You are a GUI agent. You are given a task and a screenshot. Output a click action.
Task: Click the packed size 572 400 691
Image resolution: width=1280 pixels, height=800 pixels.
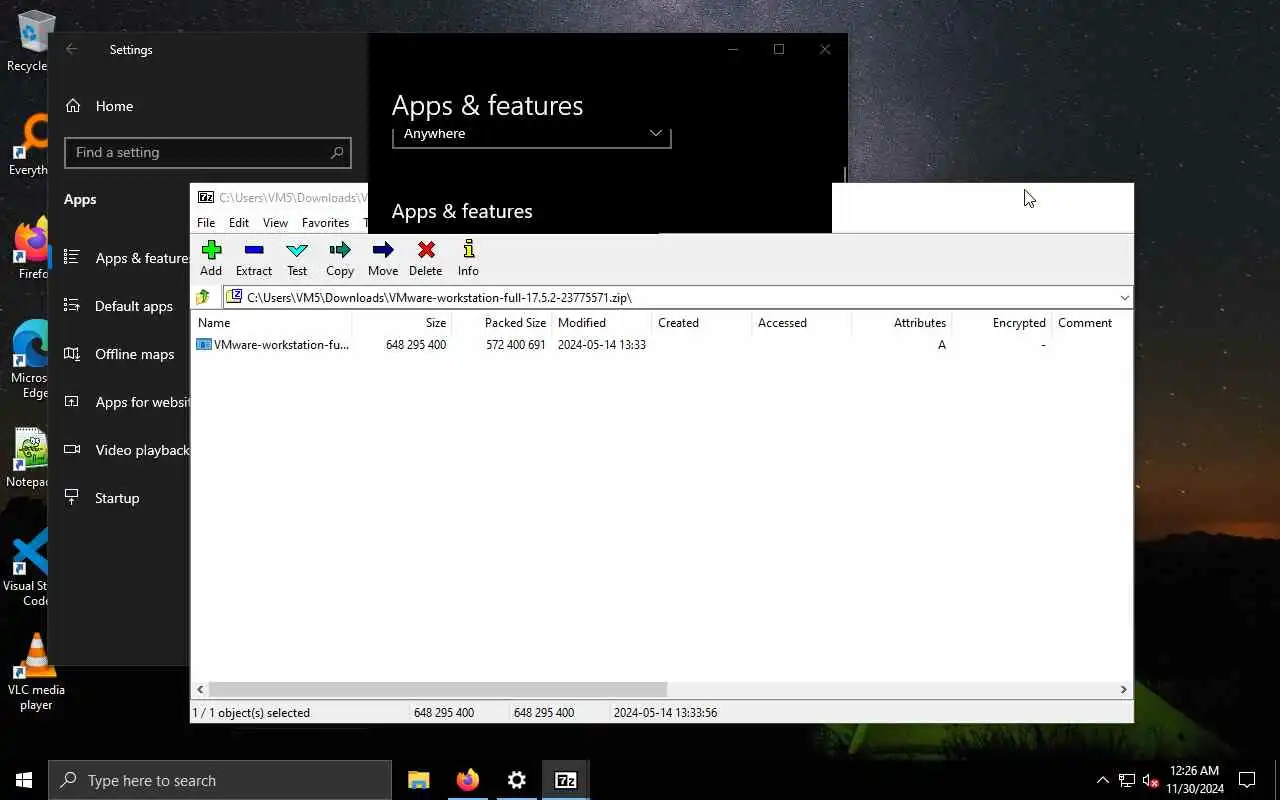pyautogui.click(x=516, y=345)
